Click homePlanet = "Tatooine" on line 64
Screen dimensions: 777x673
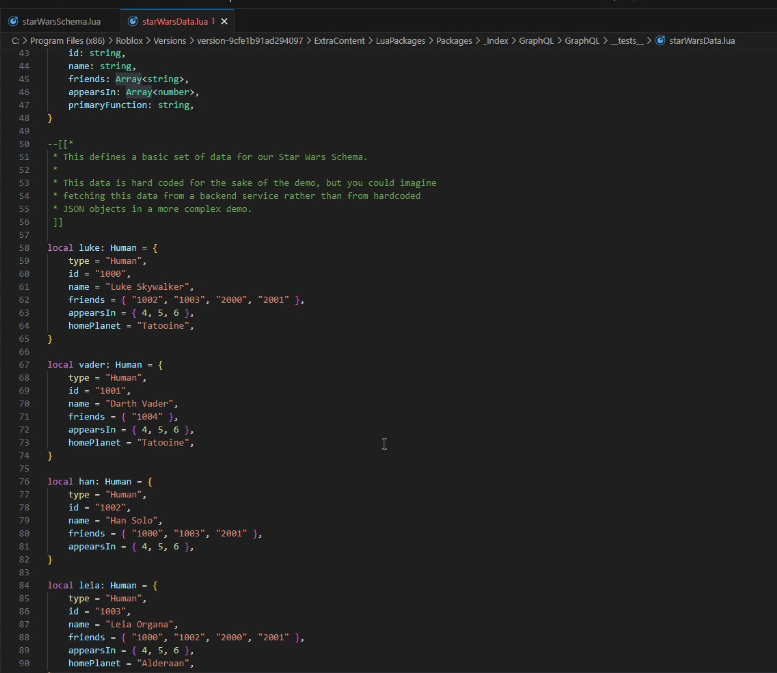pos(131,326)
